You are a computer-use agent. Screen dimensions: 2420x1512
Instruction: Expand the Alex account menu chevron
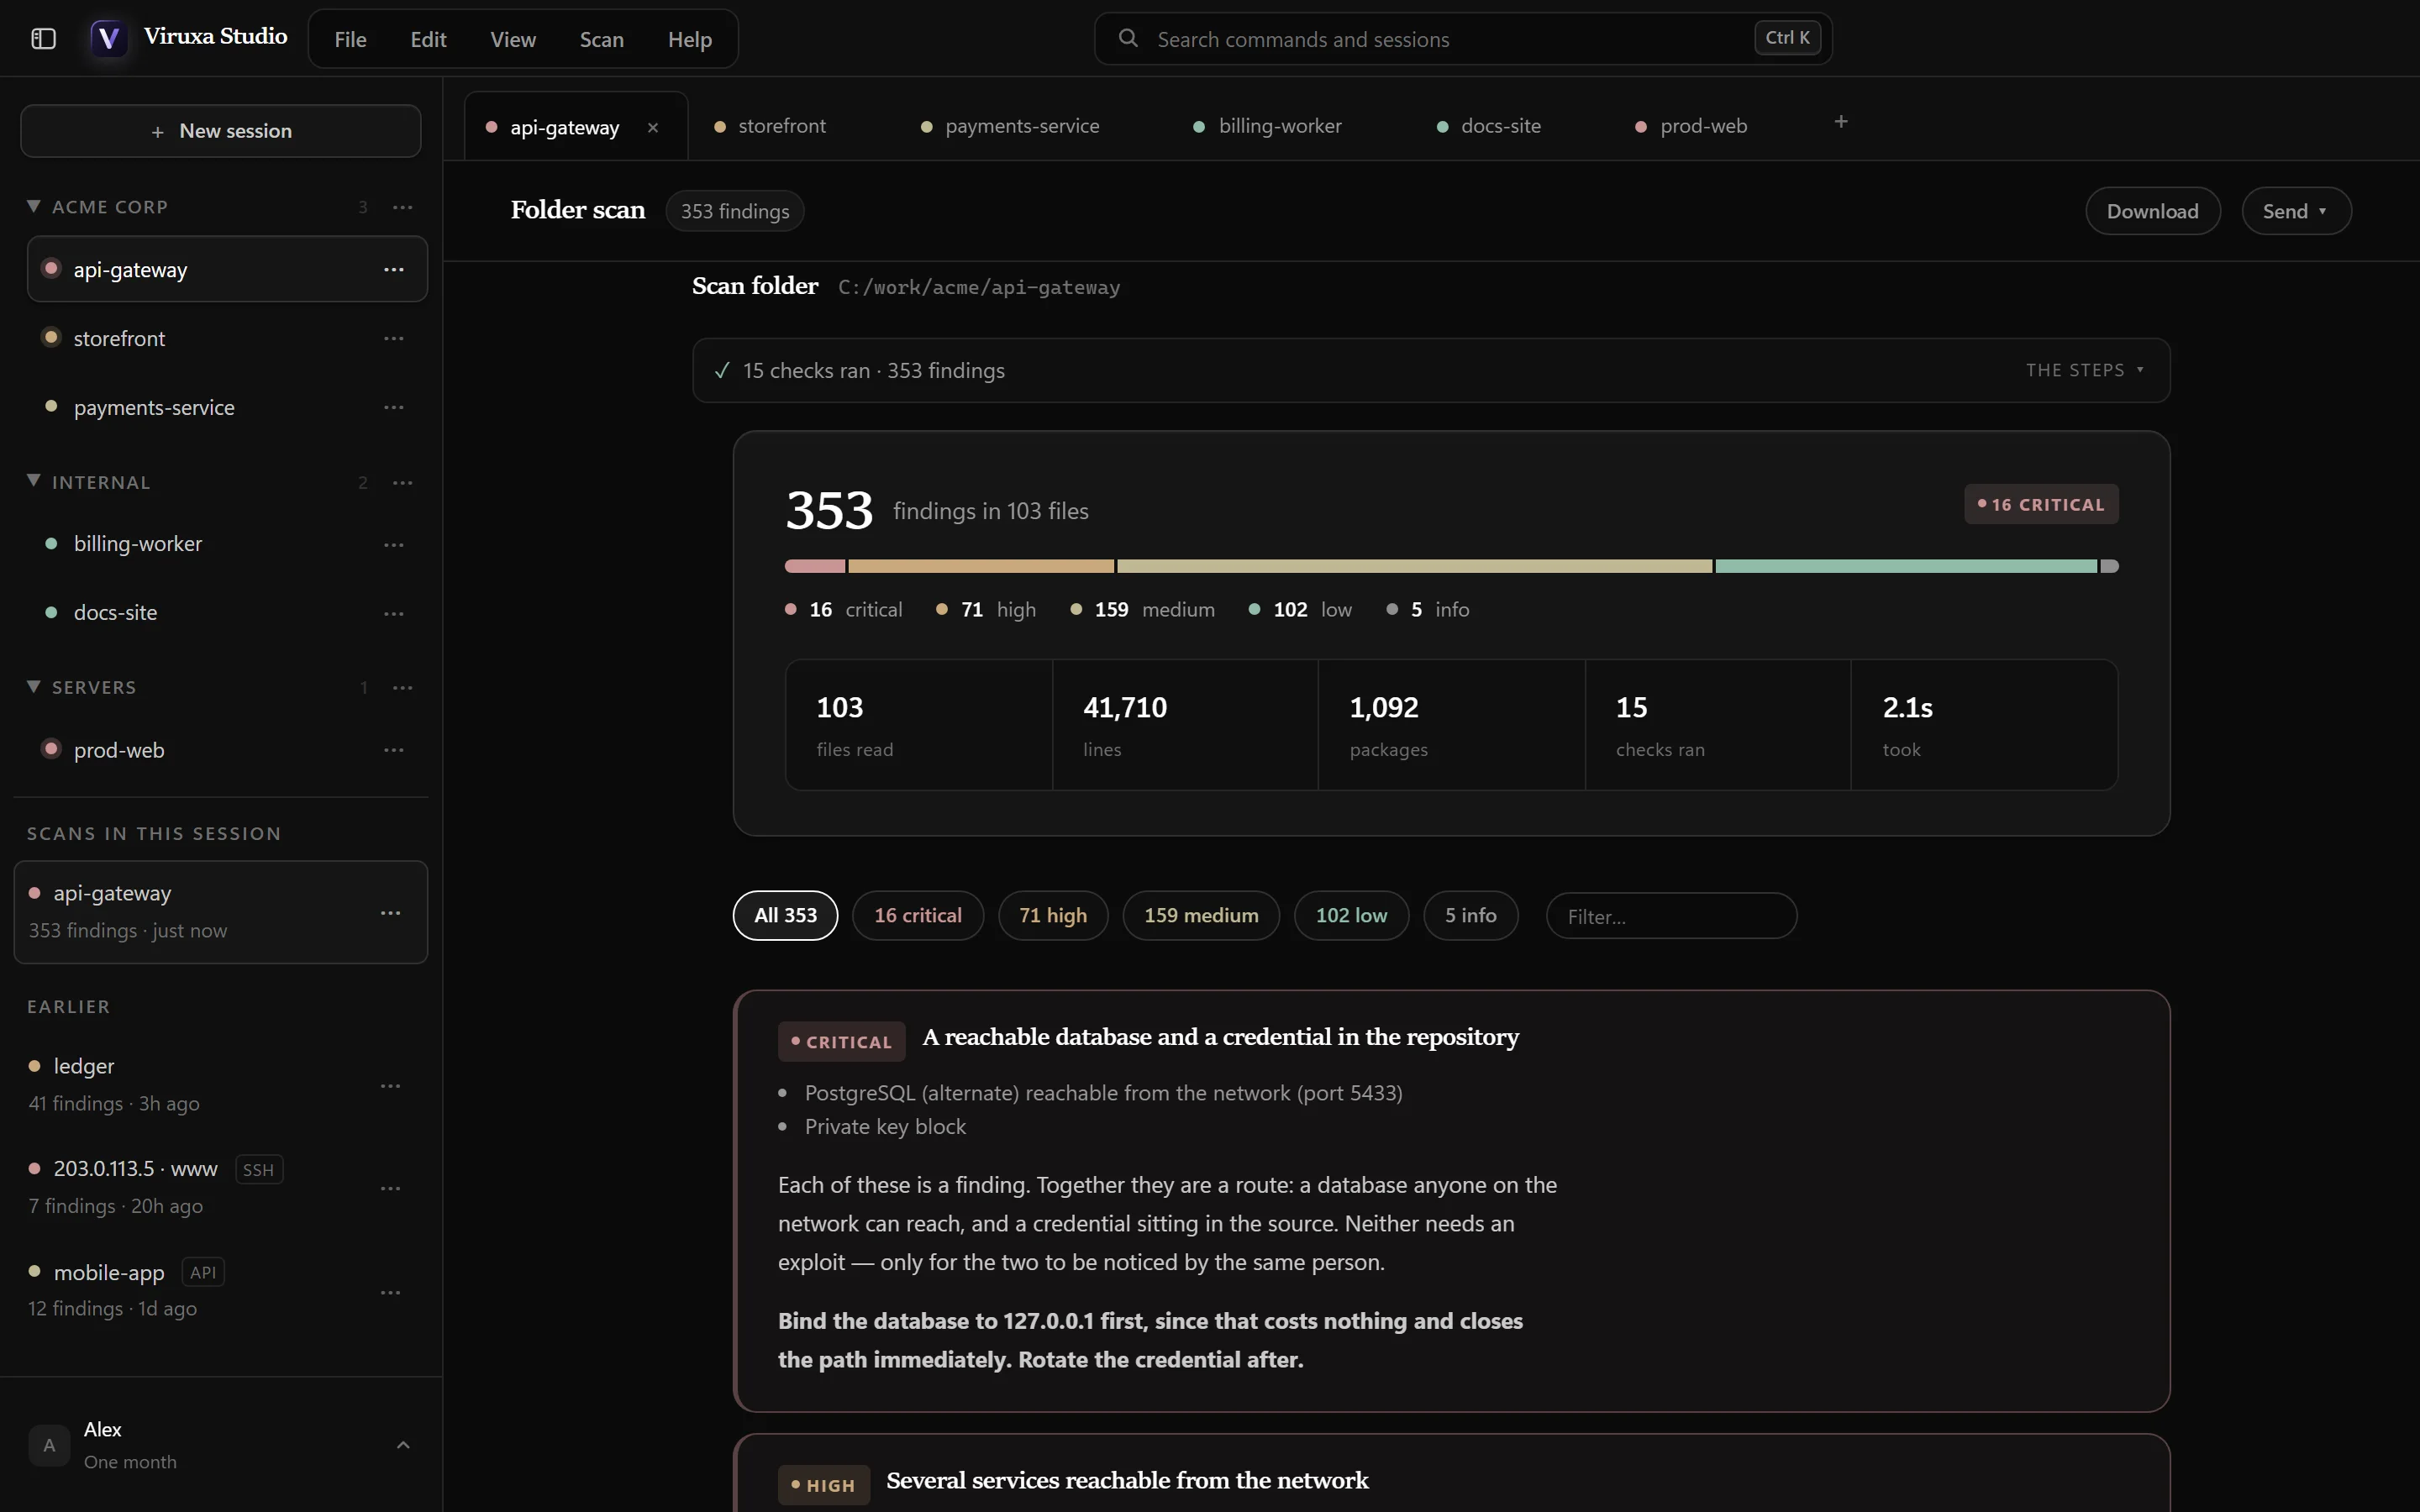point(403,1445)
